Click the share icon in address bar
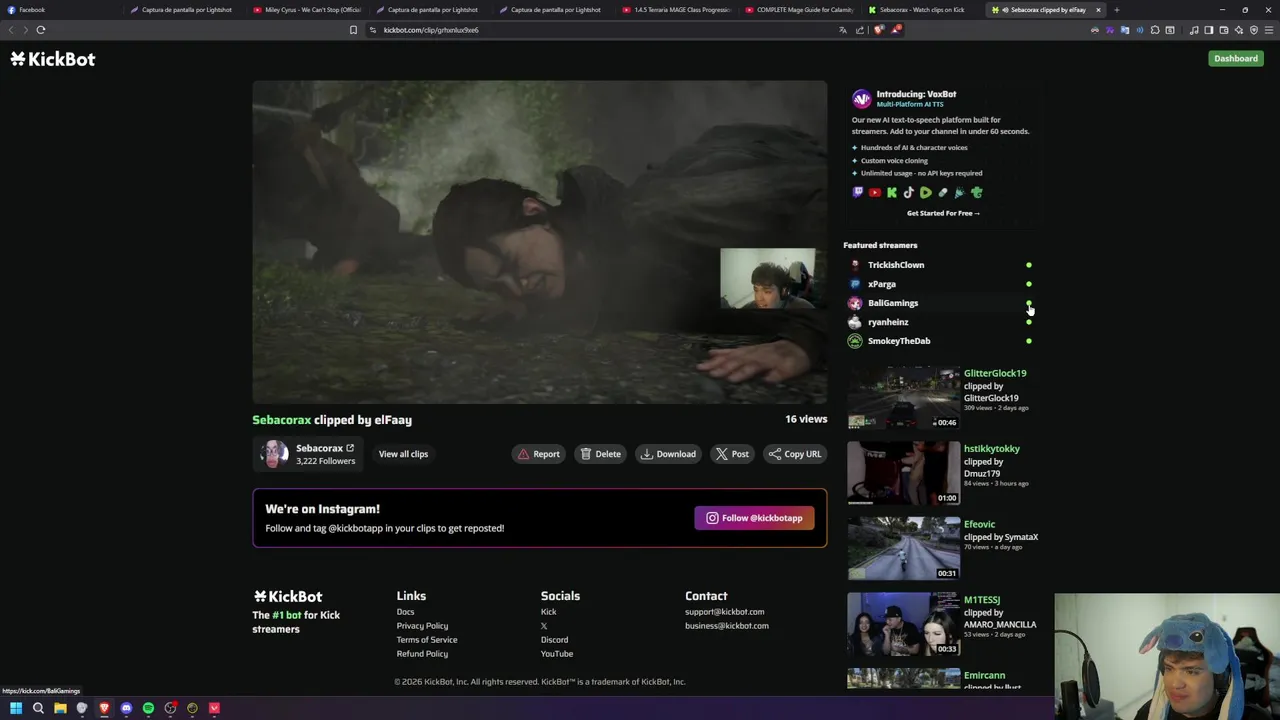1280x720 pixels. coord(860,30)
